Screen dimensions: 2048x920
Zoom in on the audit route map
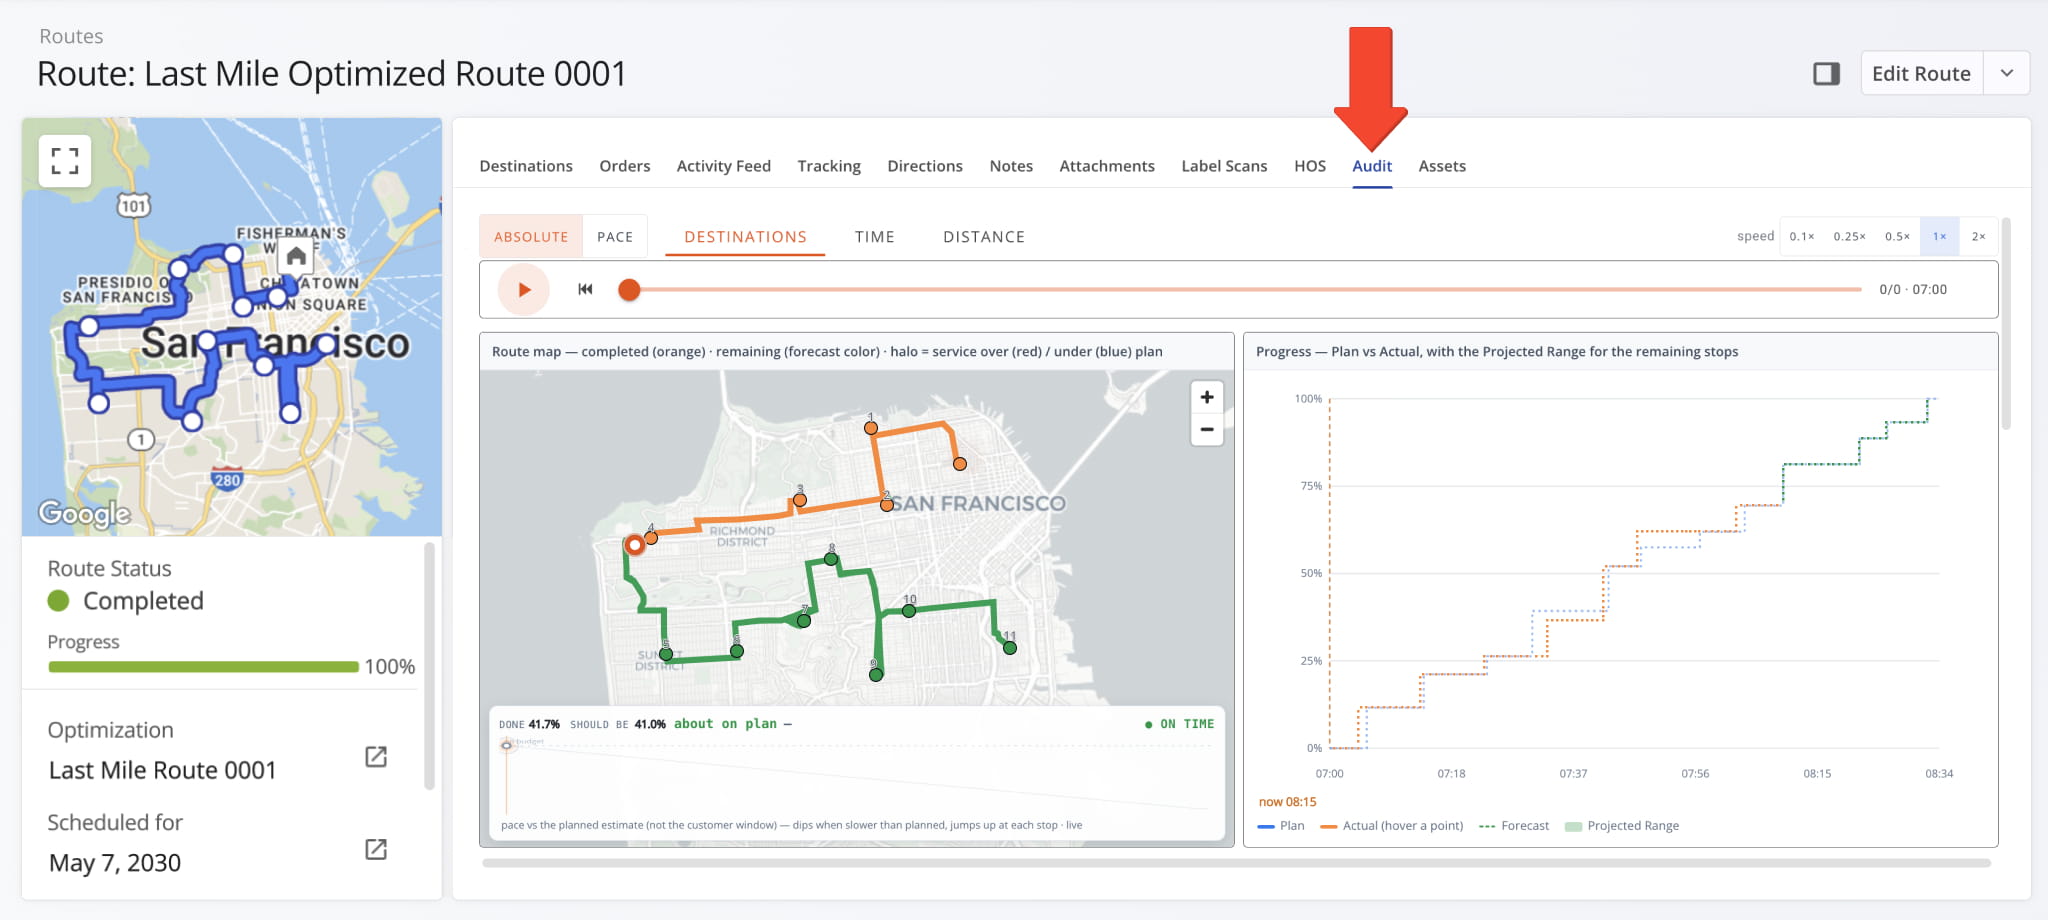click(1207, 397)
